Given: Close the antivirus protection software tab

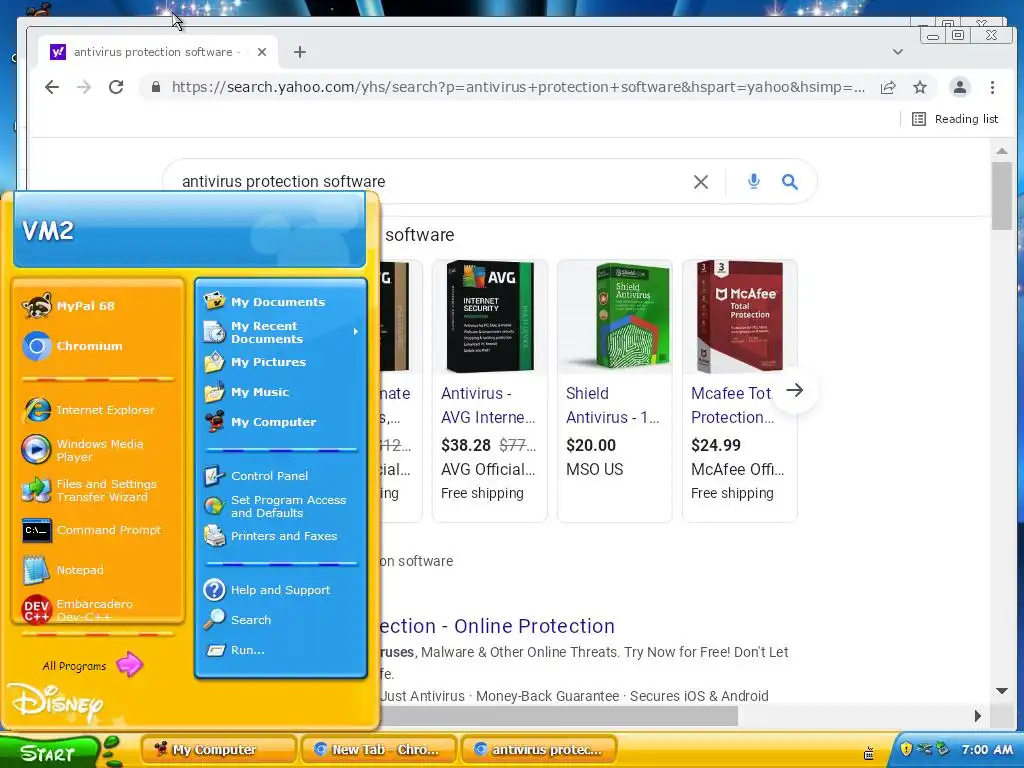Looking at the screenshot, I should [x=262, y=52].
